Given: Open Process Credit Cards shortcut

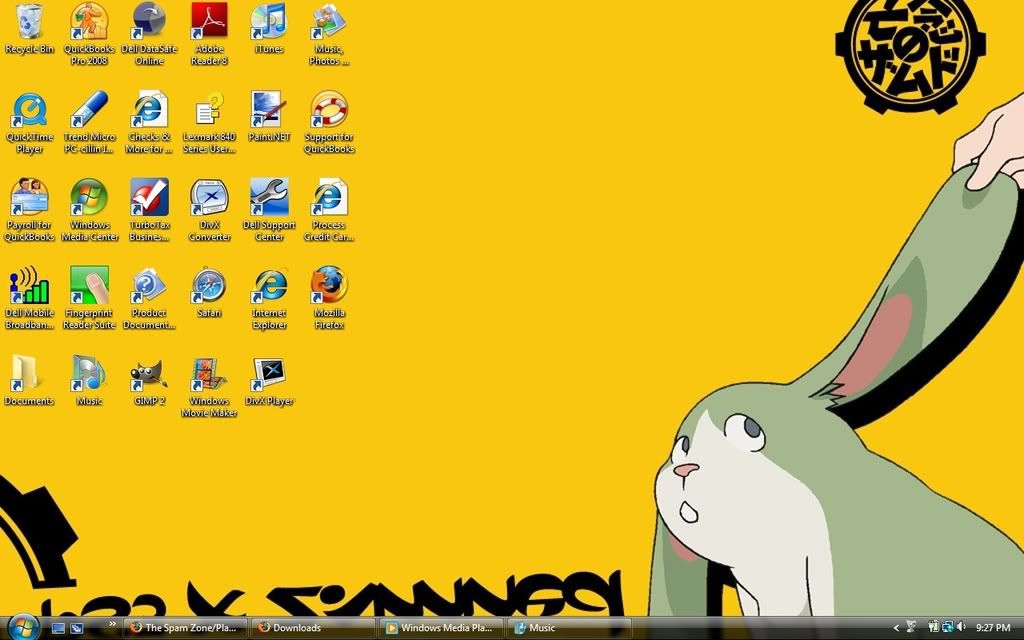Looking at the screenshot, I should [329, 210].
